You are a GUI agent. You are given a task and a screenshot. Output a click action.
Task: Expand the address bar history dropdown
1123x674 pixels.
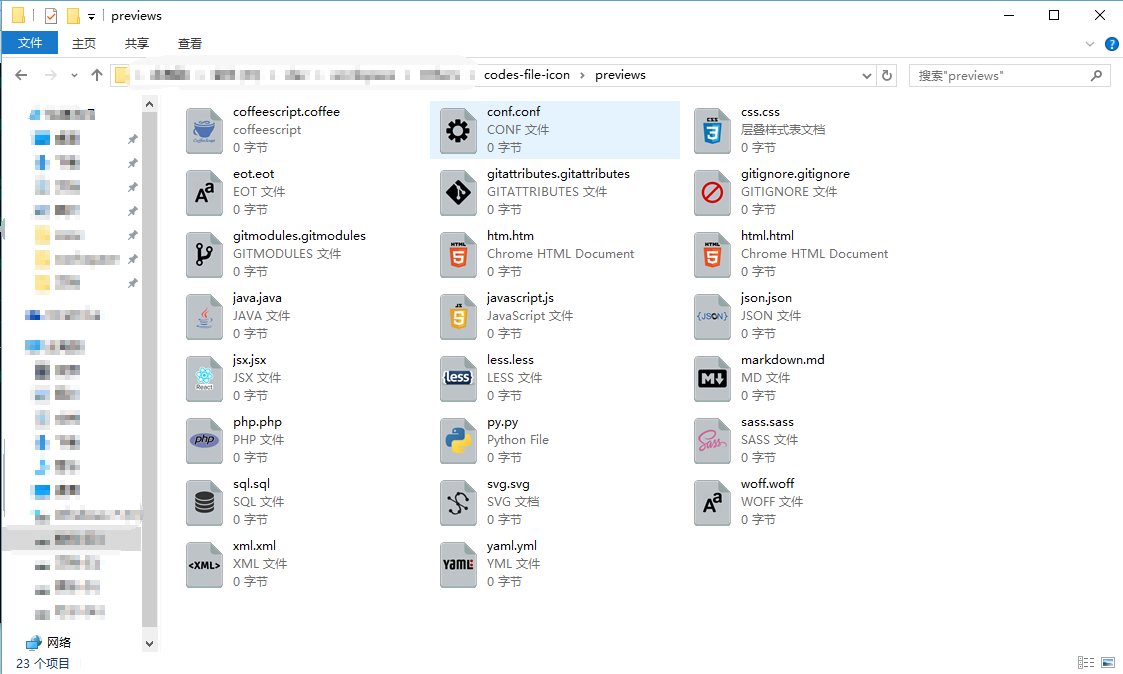867,75
